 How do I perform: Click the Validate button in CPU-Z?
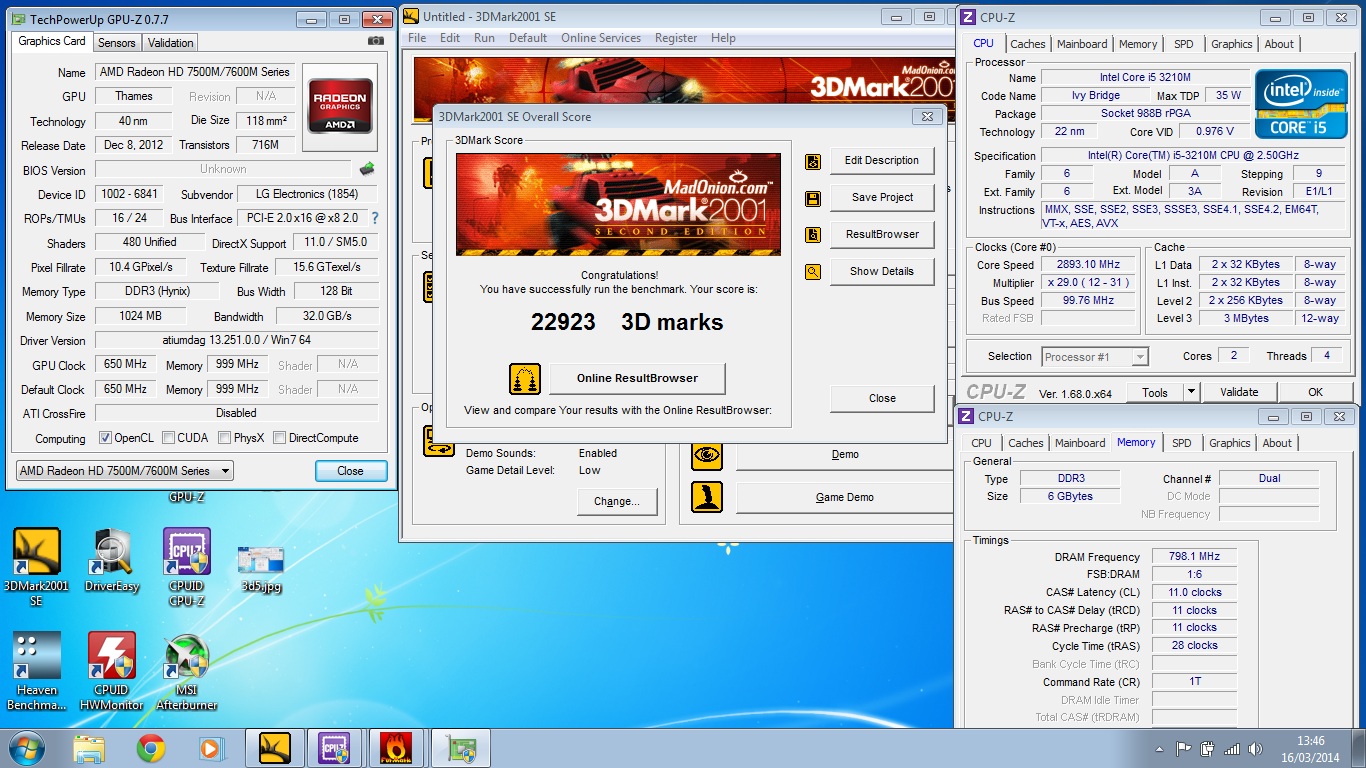1239,392
